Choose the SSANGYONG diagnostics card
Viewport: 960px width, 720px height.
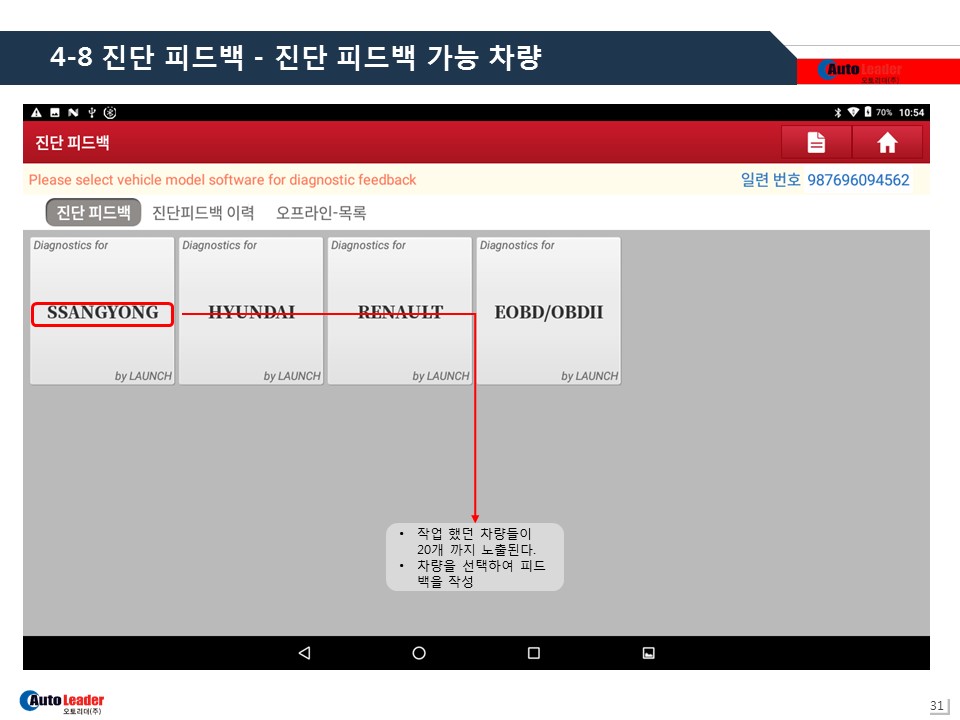coord(102,311)
